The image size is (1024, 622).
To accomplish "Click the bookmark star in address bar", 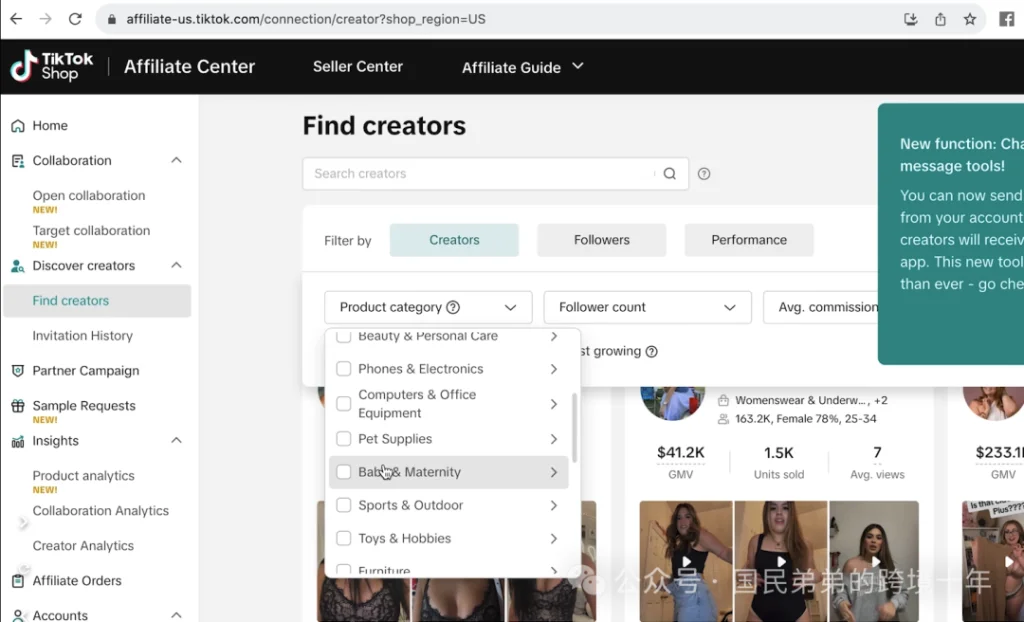I will (x=969, y=19).
